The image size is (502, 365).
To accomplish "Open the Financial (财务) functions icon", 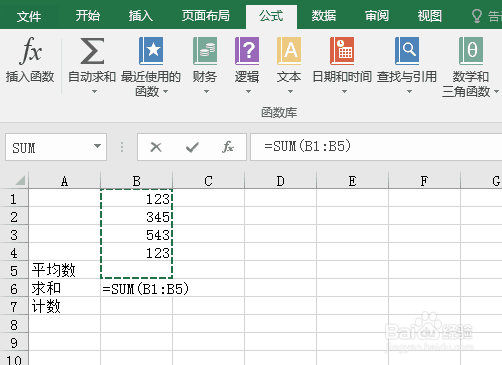I will [205, 51].
